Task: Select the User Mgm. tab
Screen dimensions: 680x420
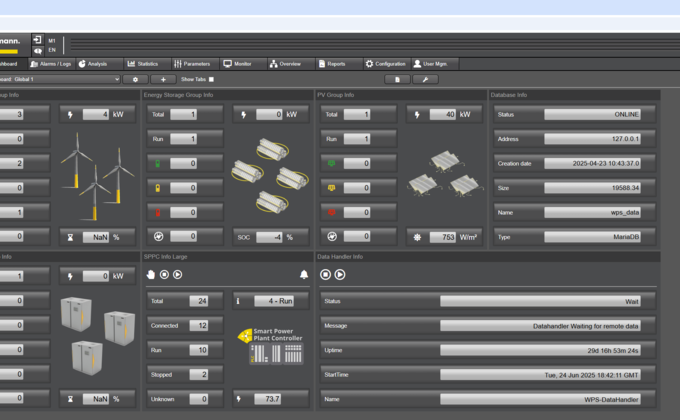Action: pyautogui.click(x=430, y=63)
